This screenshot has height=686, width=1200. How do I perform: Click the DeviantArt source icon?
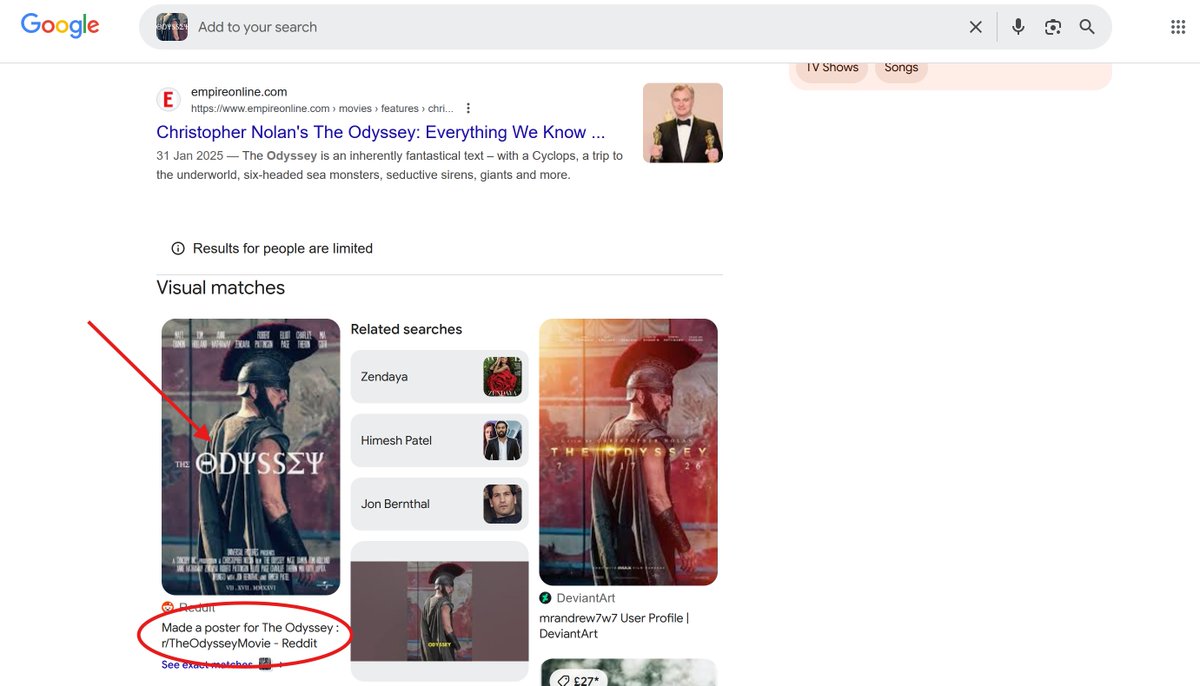pos(545,598)
